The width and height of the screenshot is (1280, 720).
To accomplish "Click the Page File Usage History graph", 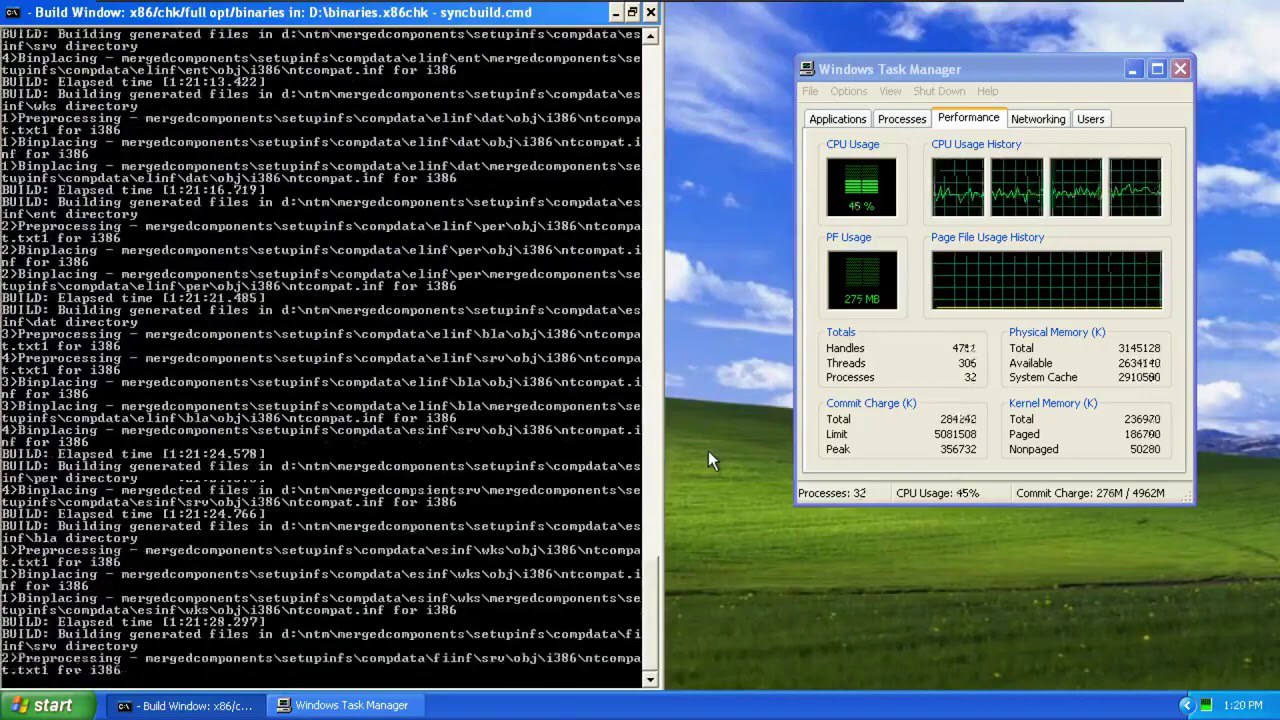I will coord(1046,280).
